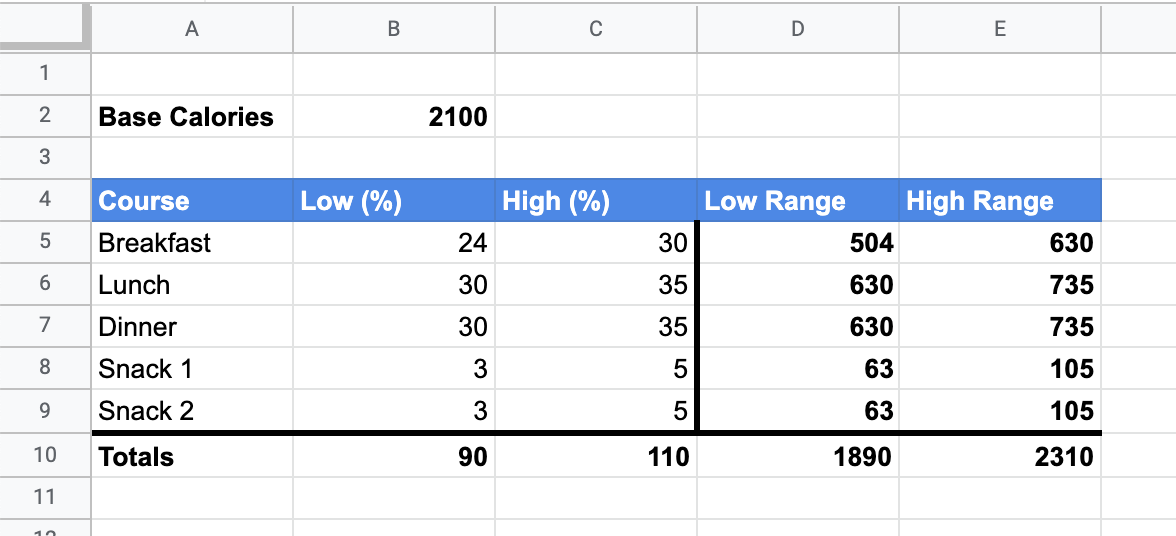Select column A header
The height and width of the screenshot is (536, 1176).
(191, 29)
